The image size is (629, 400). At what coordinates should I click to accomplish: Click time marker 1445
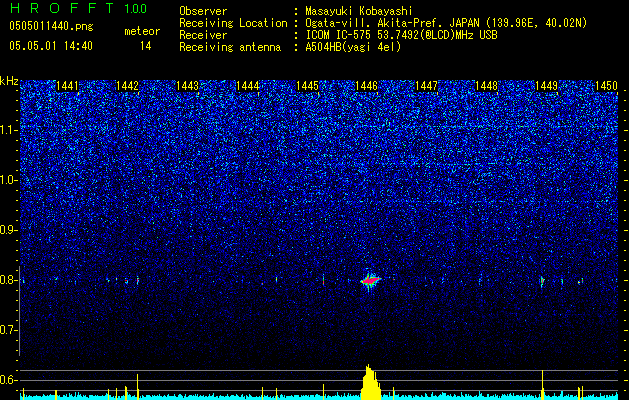307,86
